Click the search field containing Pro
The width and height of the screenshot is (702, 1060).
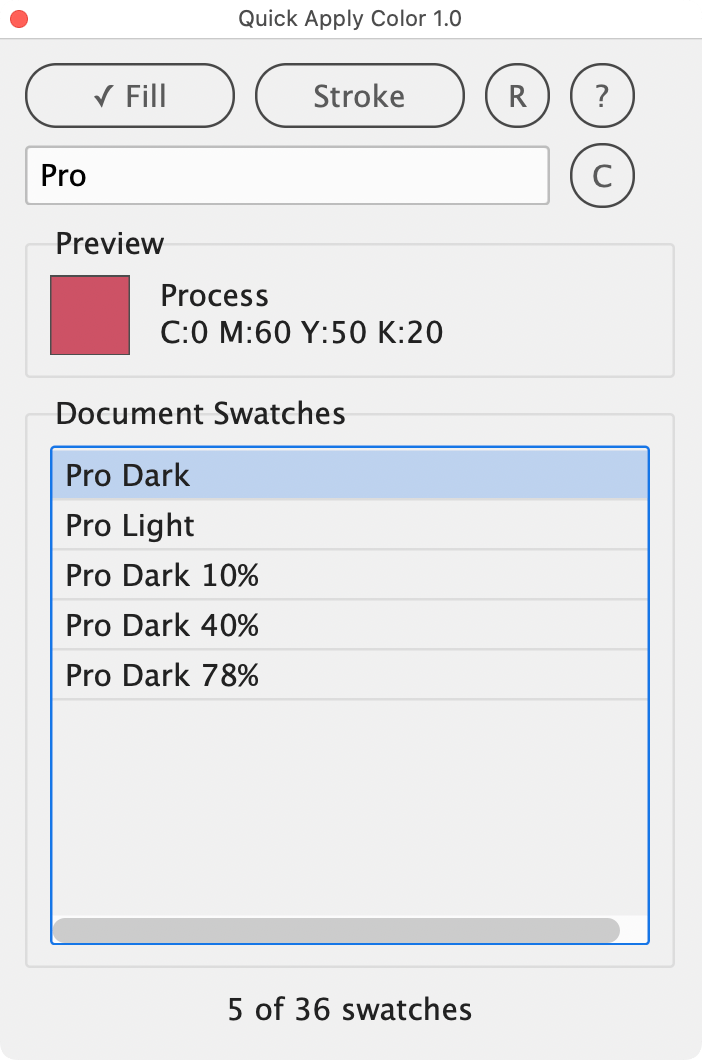287,176
